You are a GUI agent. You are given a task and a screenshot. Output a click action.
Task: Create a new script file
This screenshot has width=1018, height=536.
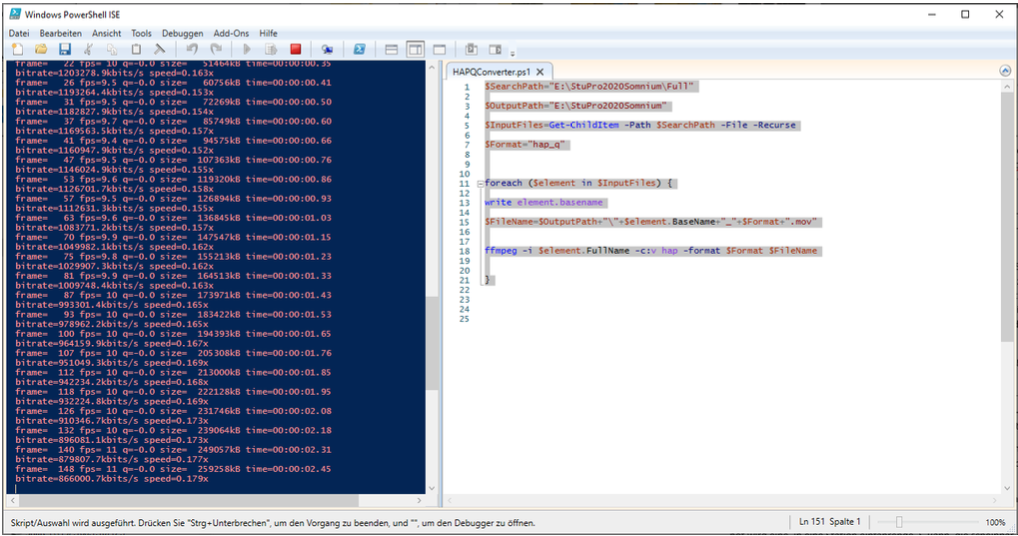18,49
